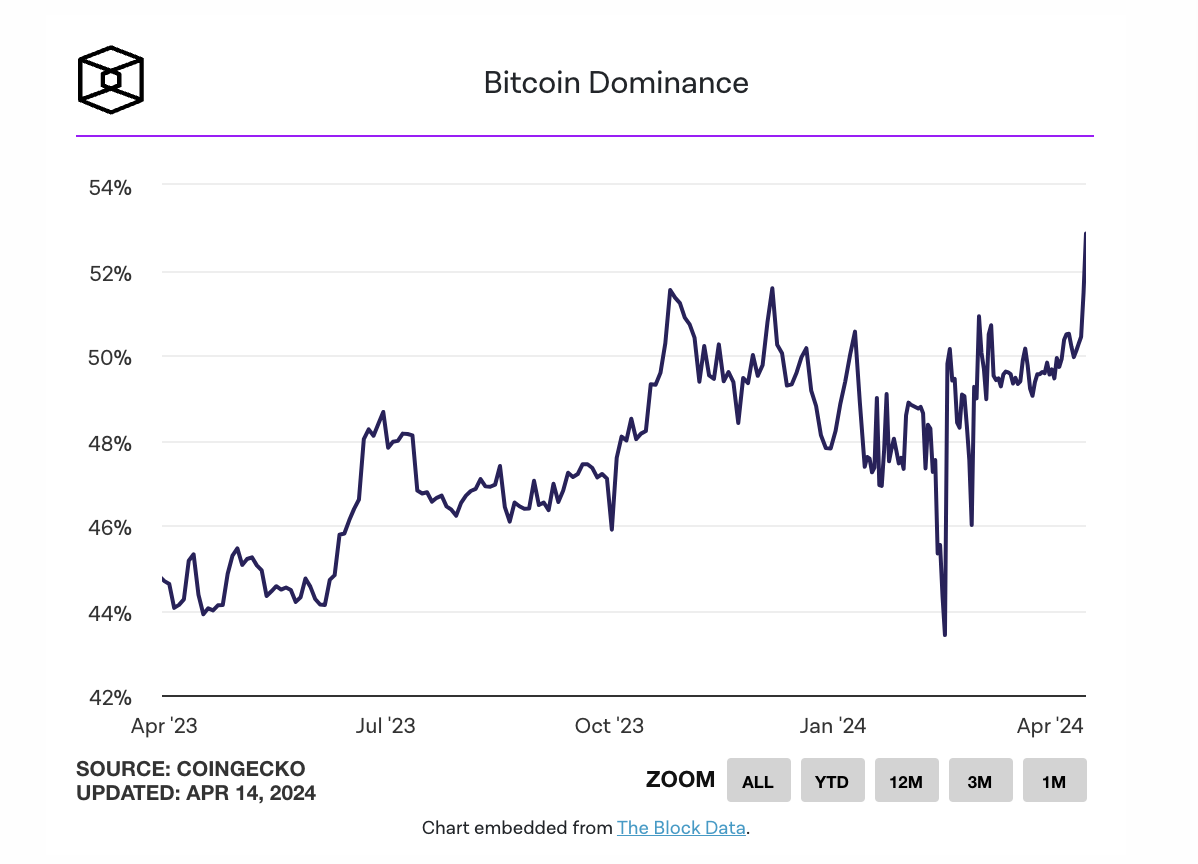Click the ZOOM label text

pos(680,781)
